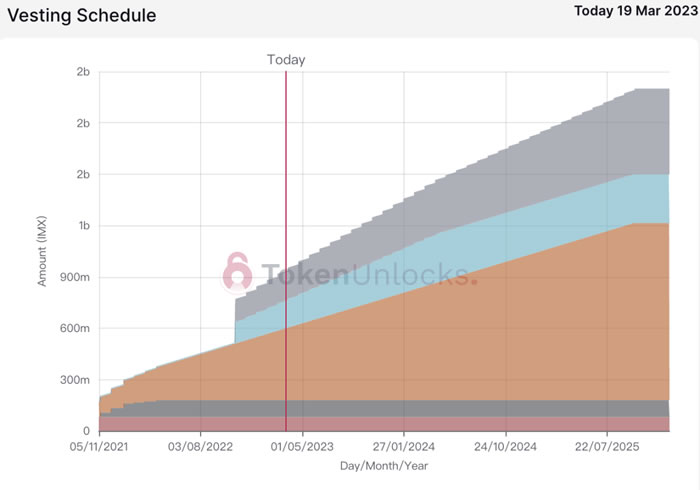Screen dimensions: 700x490
Task: Click the Amount (IMX) y-axis title
Action: (43, 251)
